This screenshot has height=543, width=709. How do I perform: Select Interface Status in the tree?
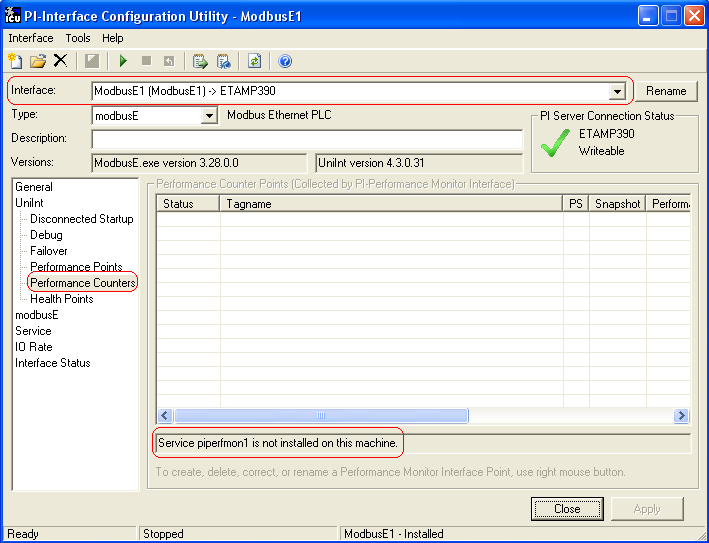click(52, 363)
